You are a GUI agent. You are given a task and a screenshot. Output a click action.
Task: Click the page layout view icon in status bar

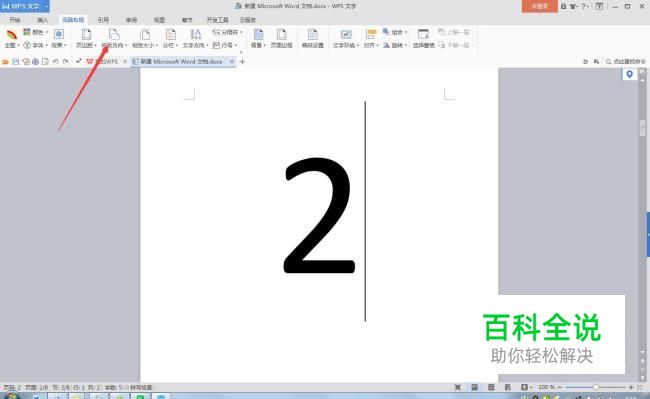[x=474, y=387]
